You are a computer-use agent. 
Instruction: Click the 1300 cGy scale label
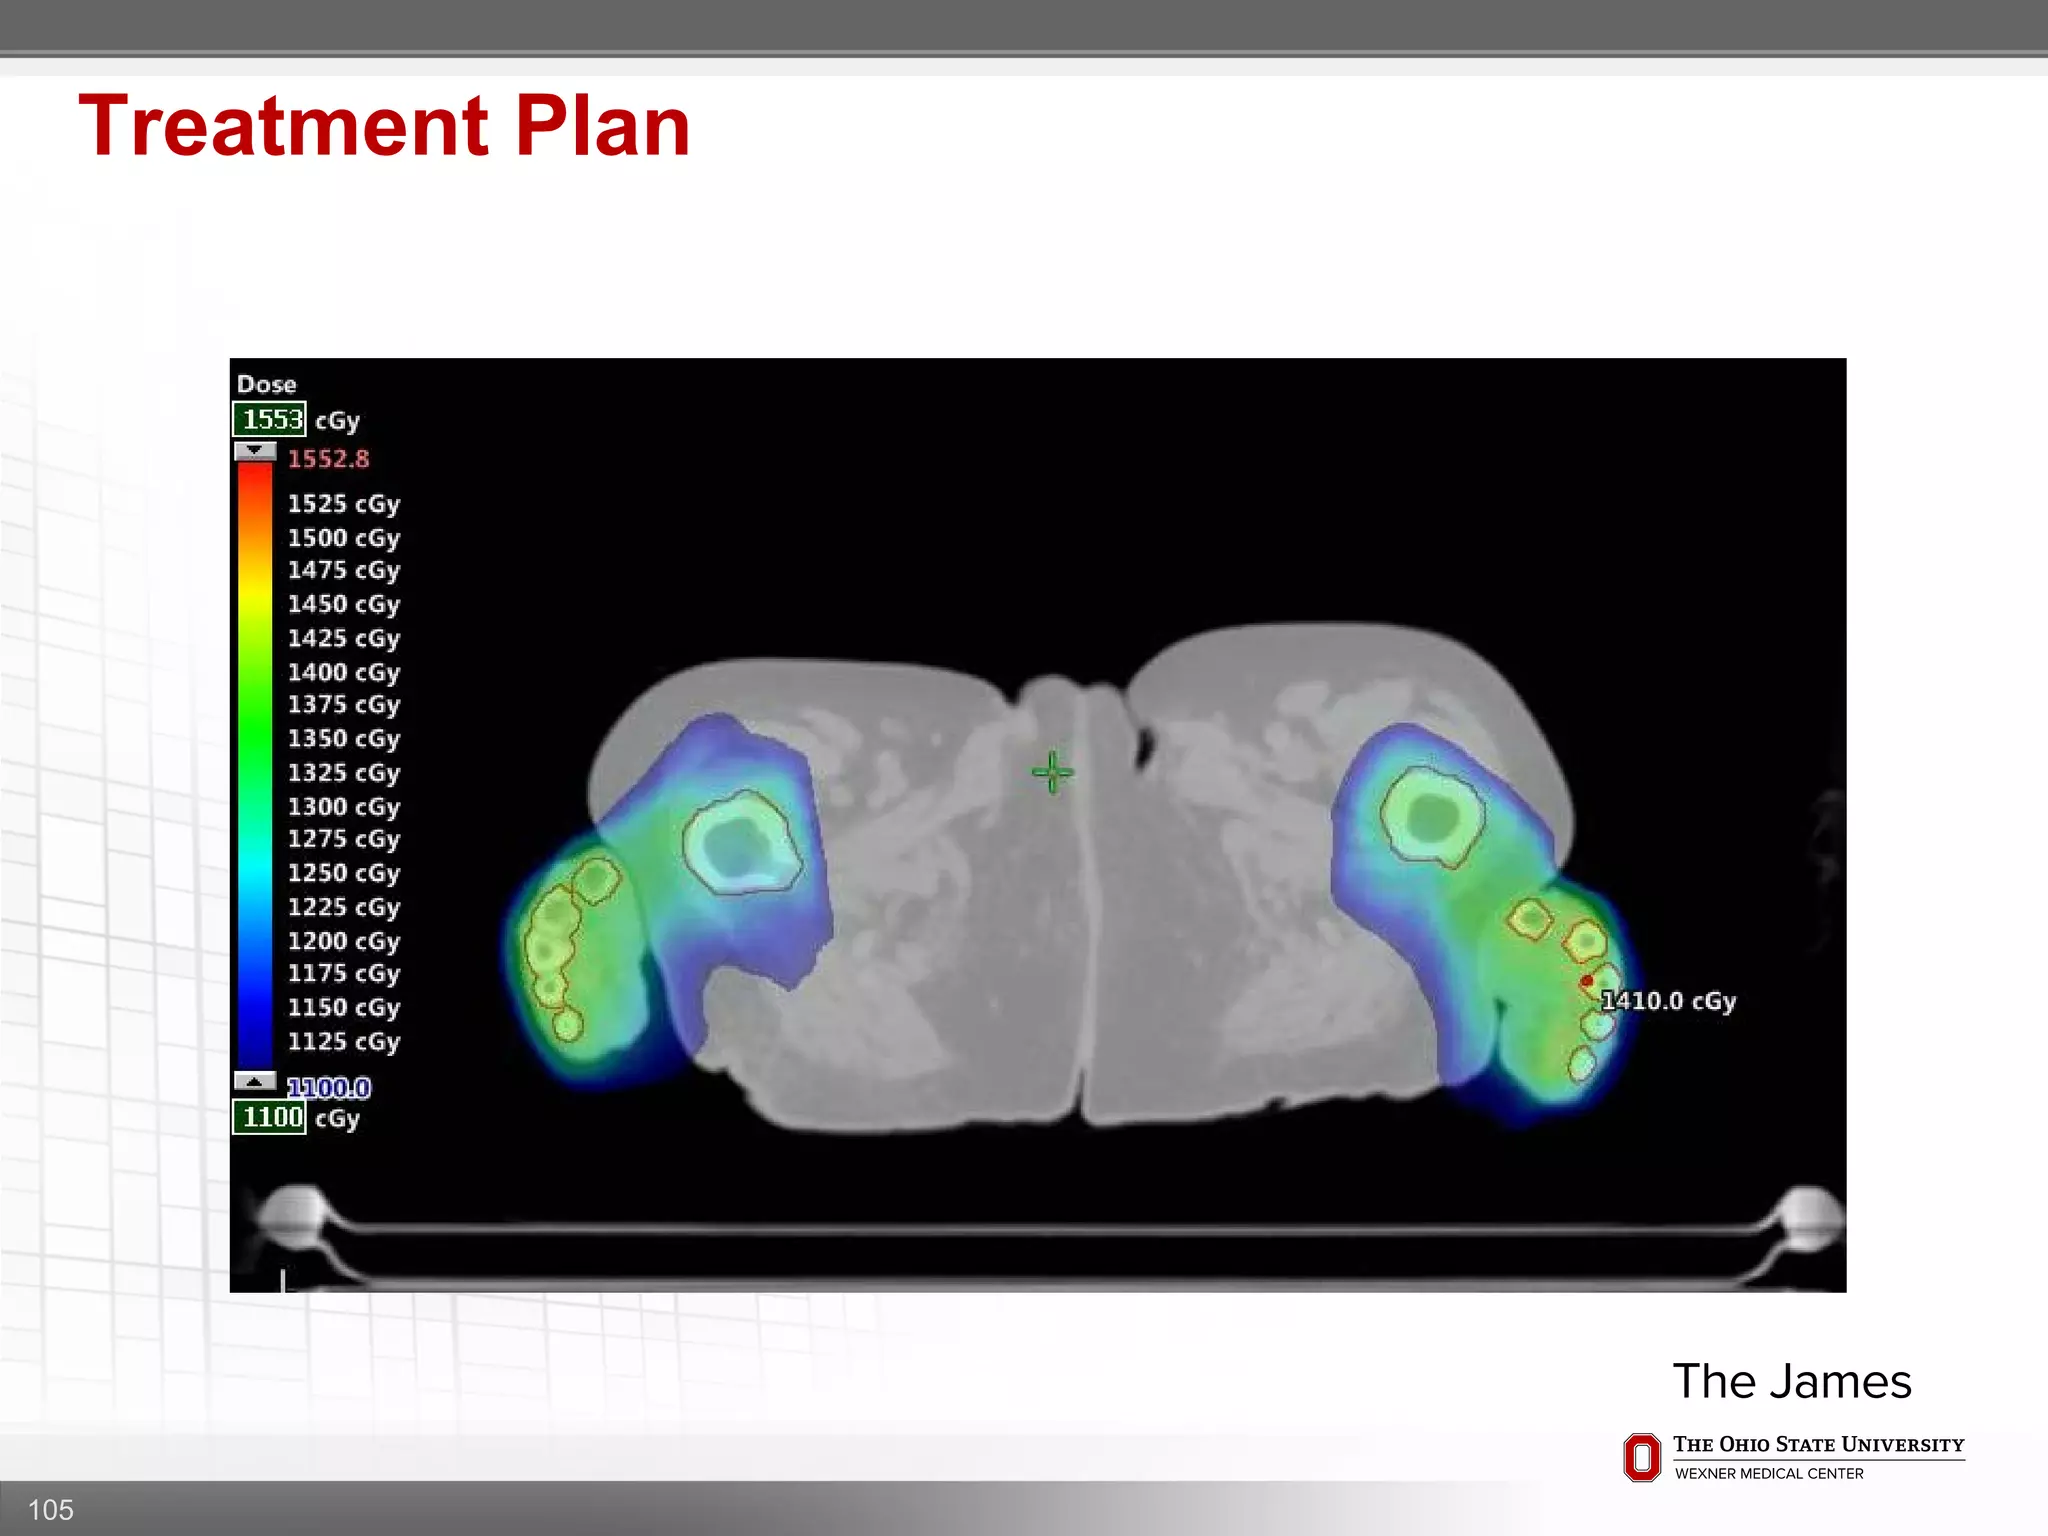click(x=344, y=807)
